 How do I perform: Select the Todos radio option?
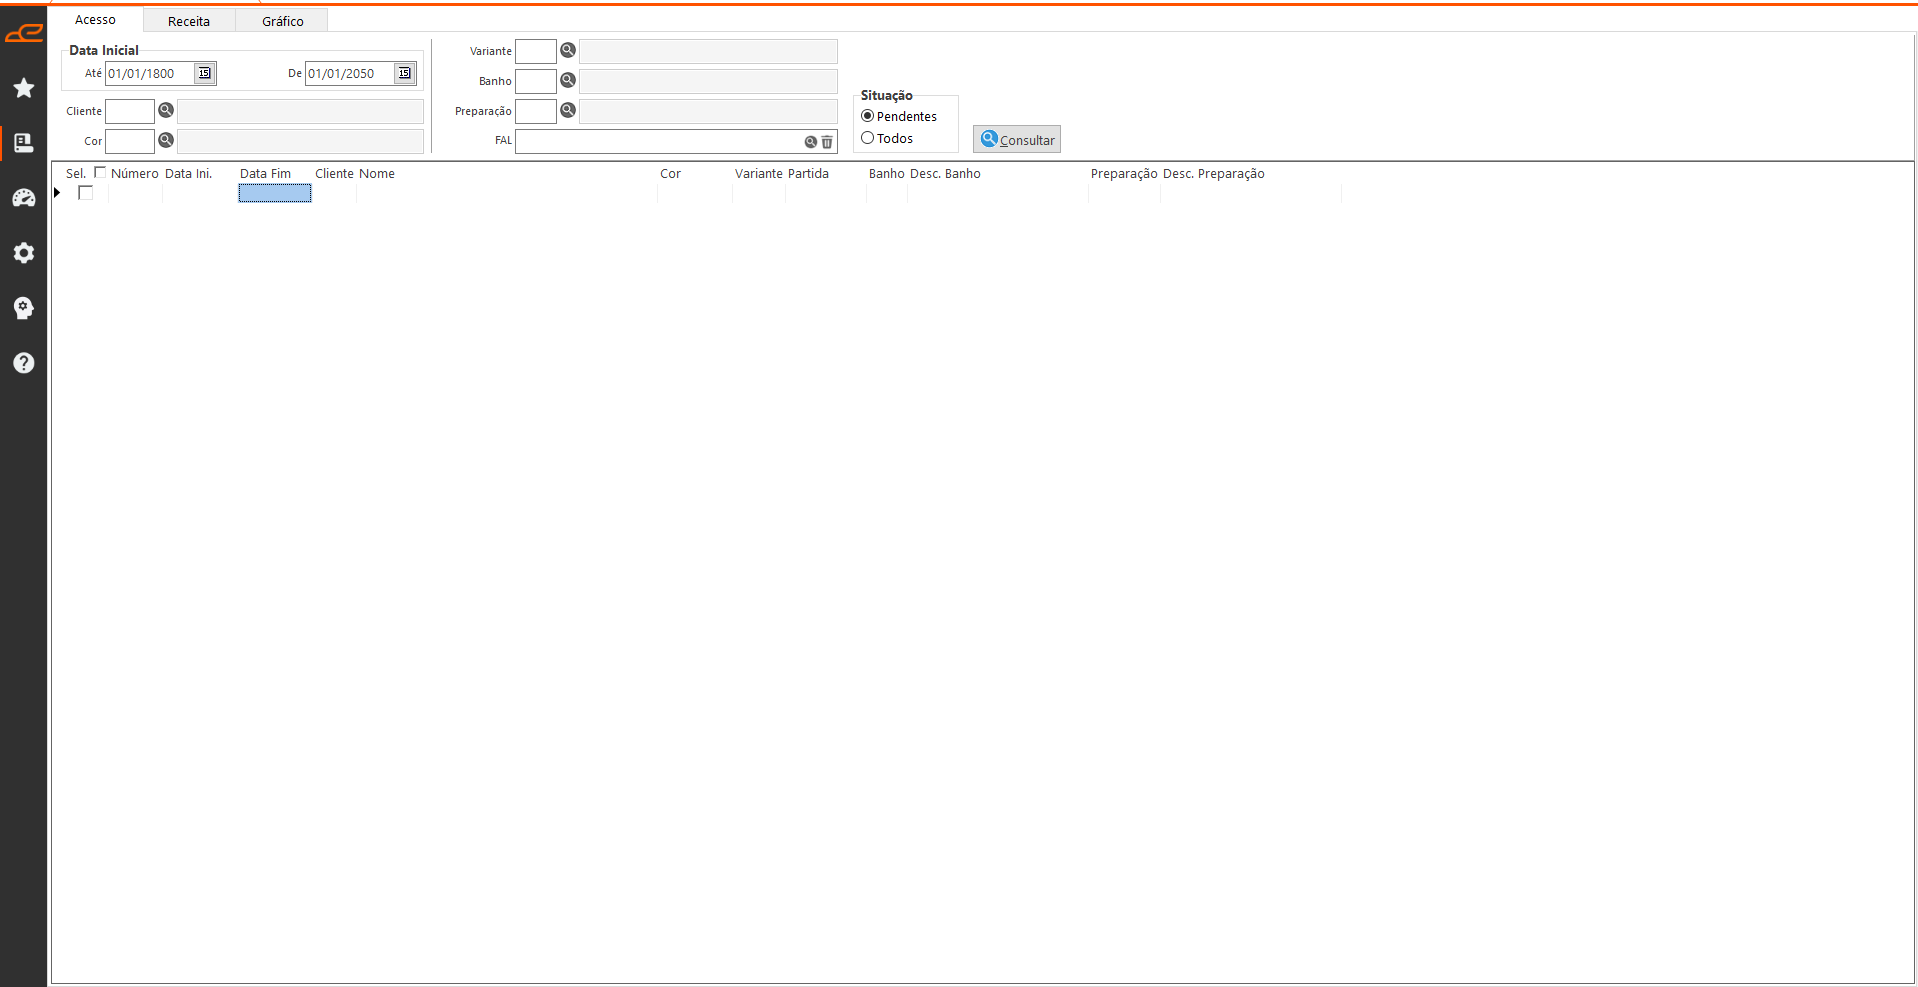coord(868,138)
